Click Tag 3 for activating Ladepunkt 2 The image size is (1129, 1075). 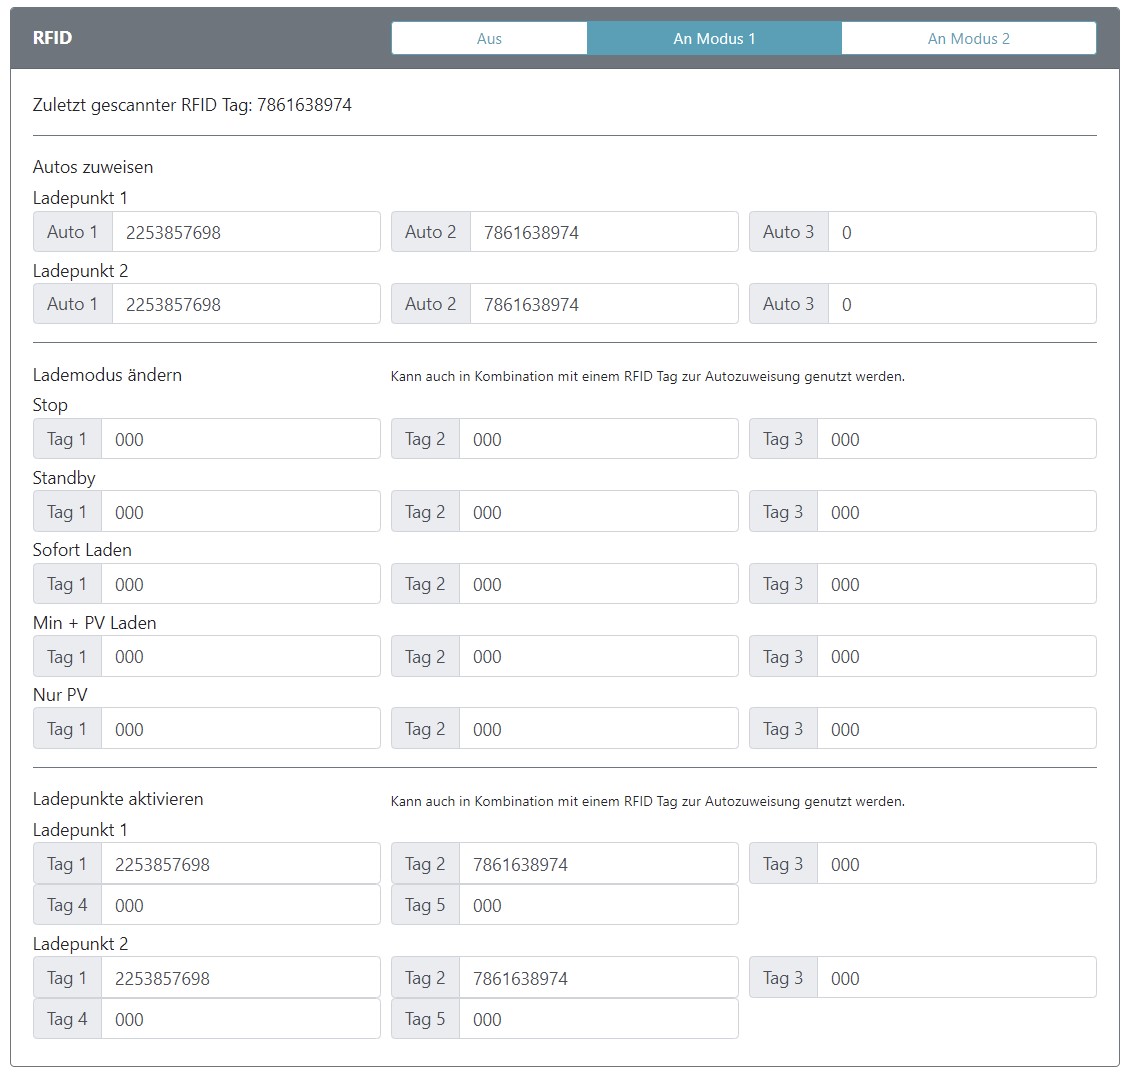[955, 978]
